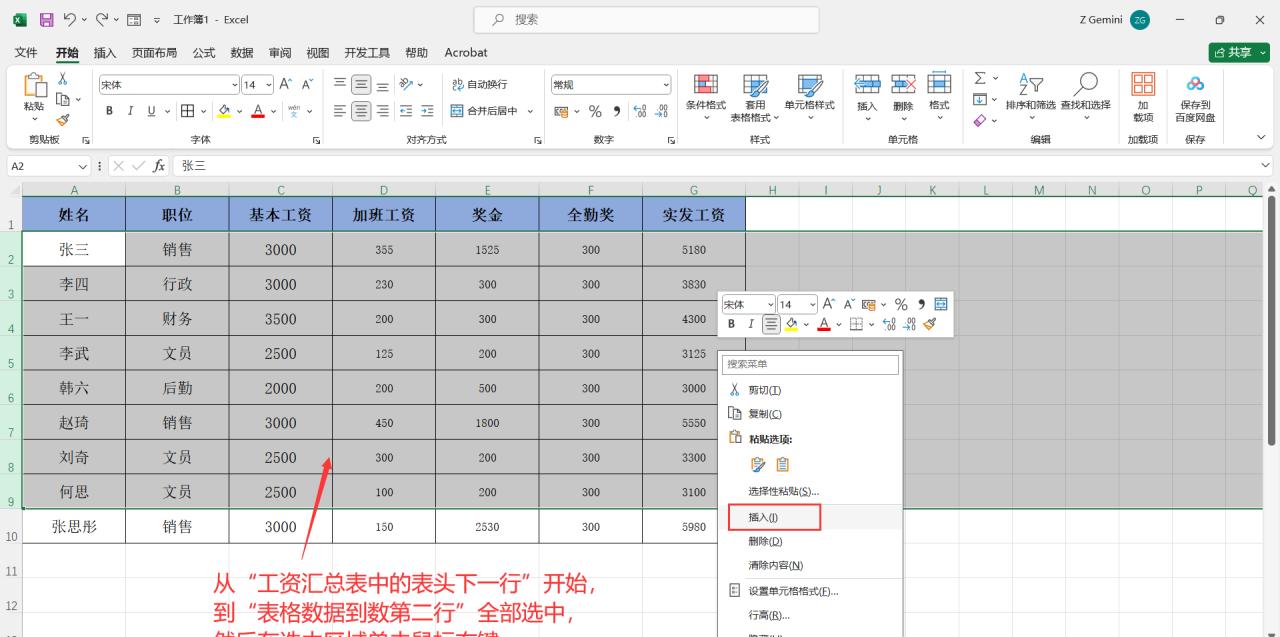Open the Page Layout (页面布局) tab
1280x637 pixels.
coord(154,52)
